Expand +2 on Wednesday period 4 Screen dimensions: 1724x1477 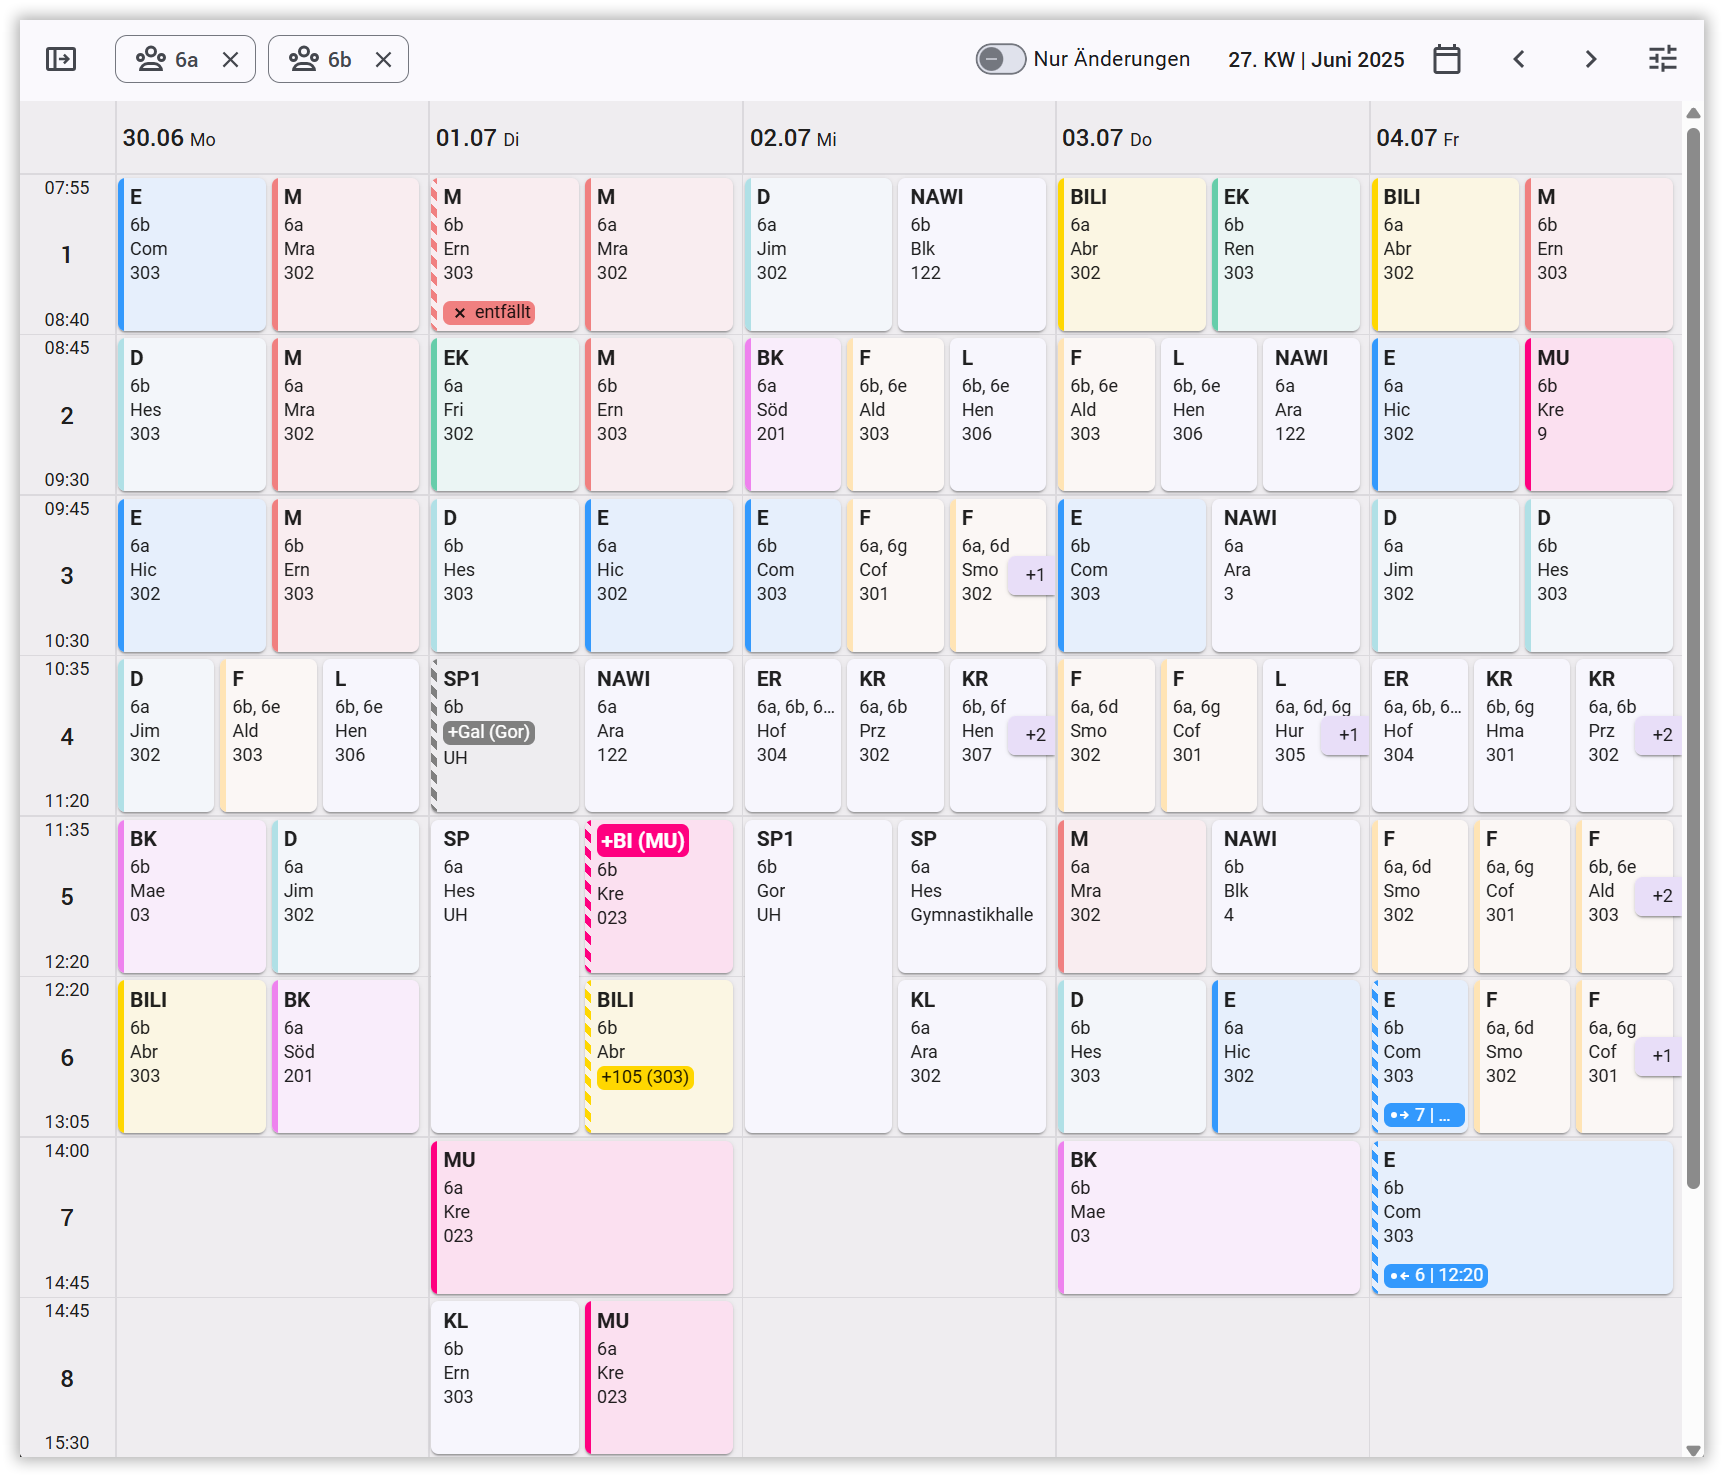pos(1034,735)
